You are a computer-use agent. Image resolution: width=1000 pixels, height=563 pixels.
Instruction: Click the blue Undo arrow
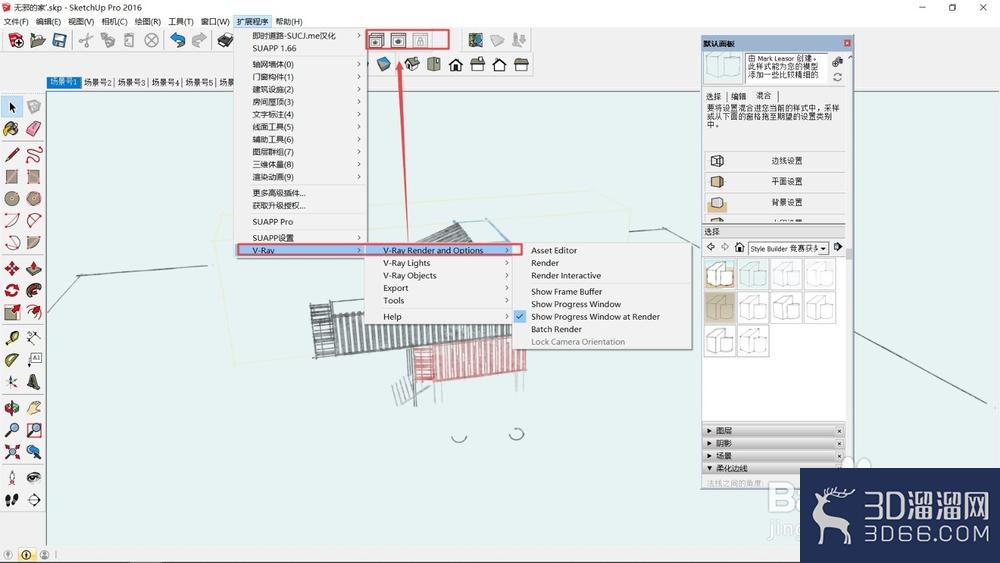point(177,41)
